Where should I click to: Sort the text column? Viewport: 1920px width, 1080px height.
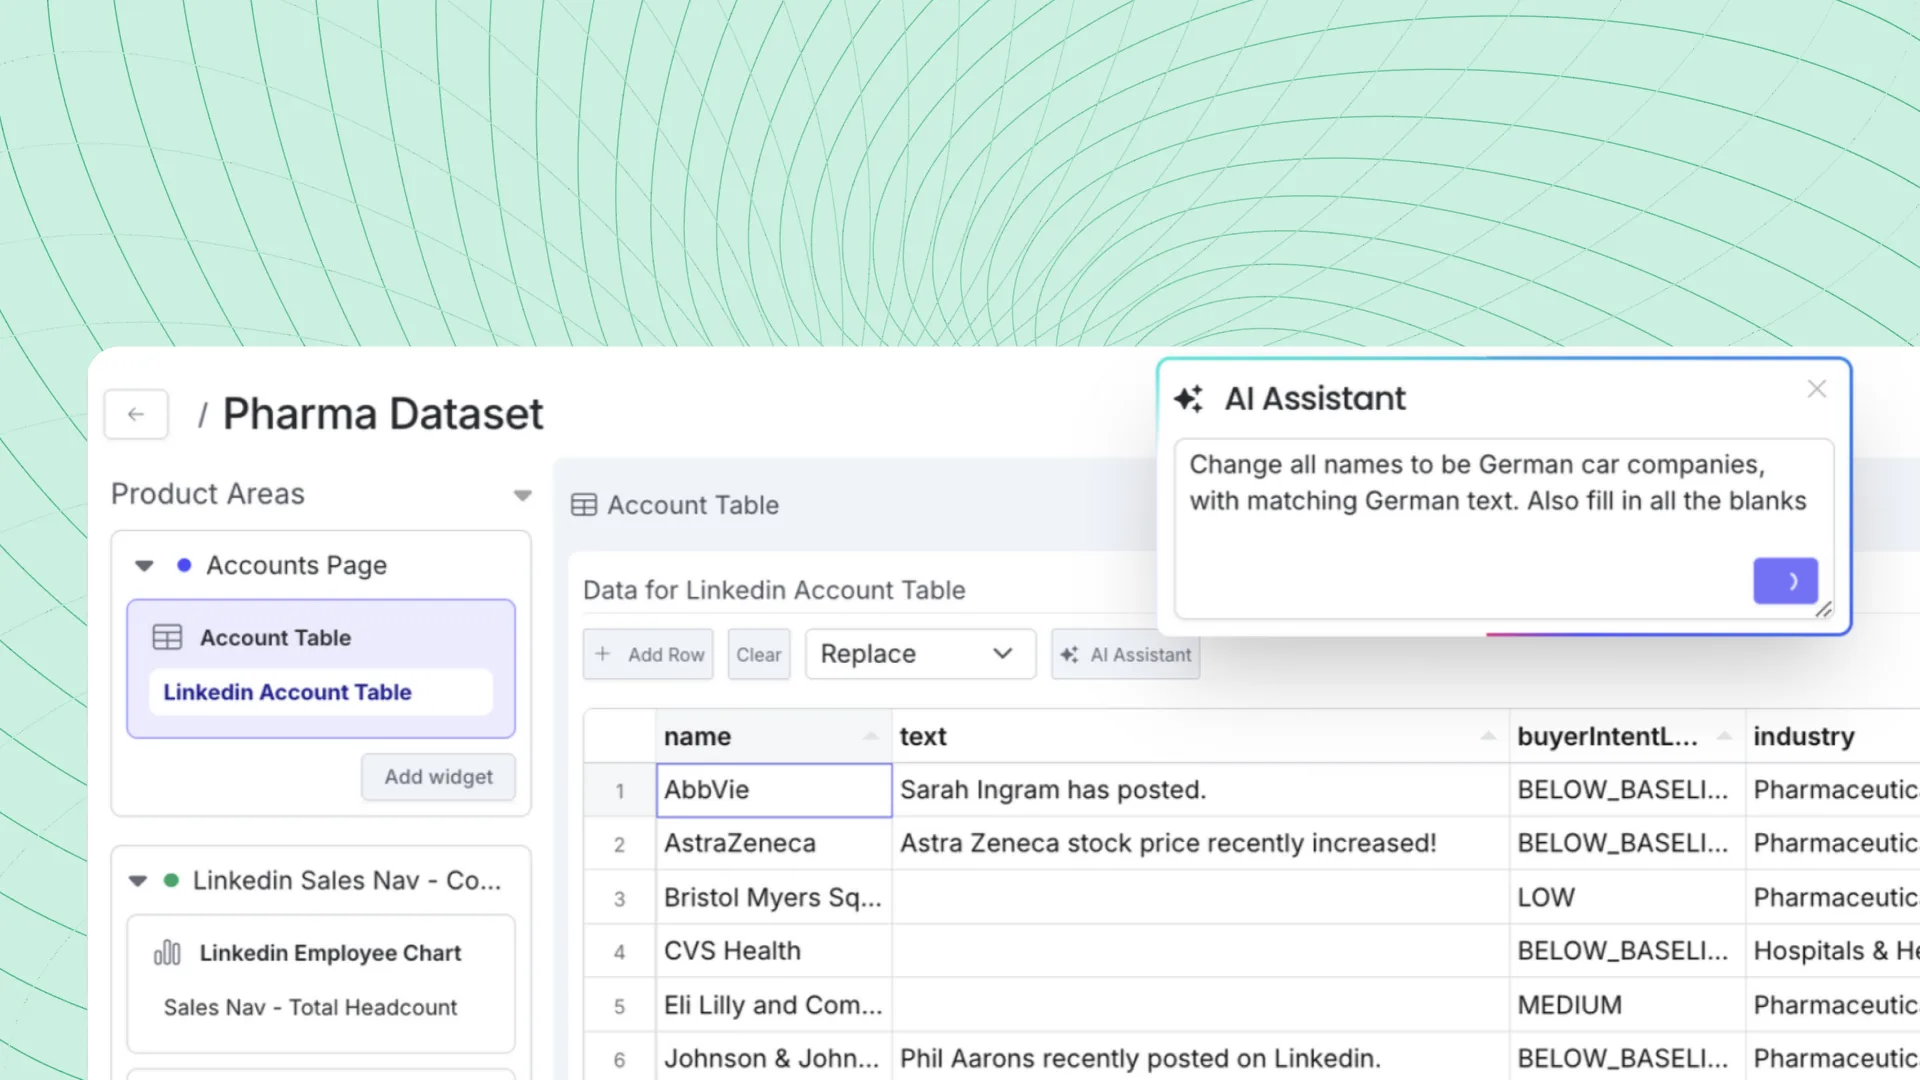[1488, 737]
